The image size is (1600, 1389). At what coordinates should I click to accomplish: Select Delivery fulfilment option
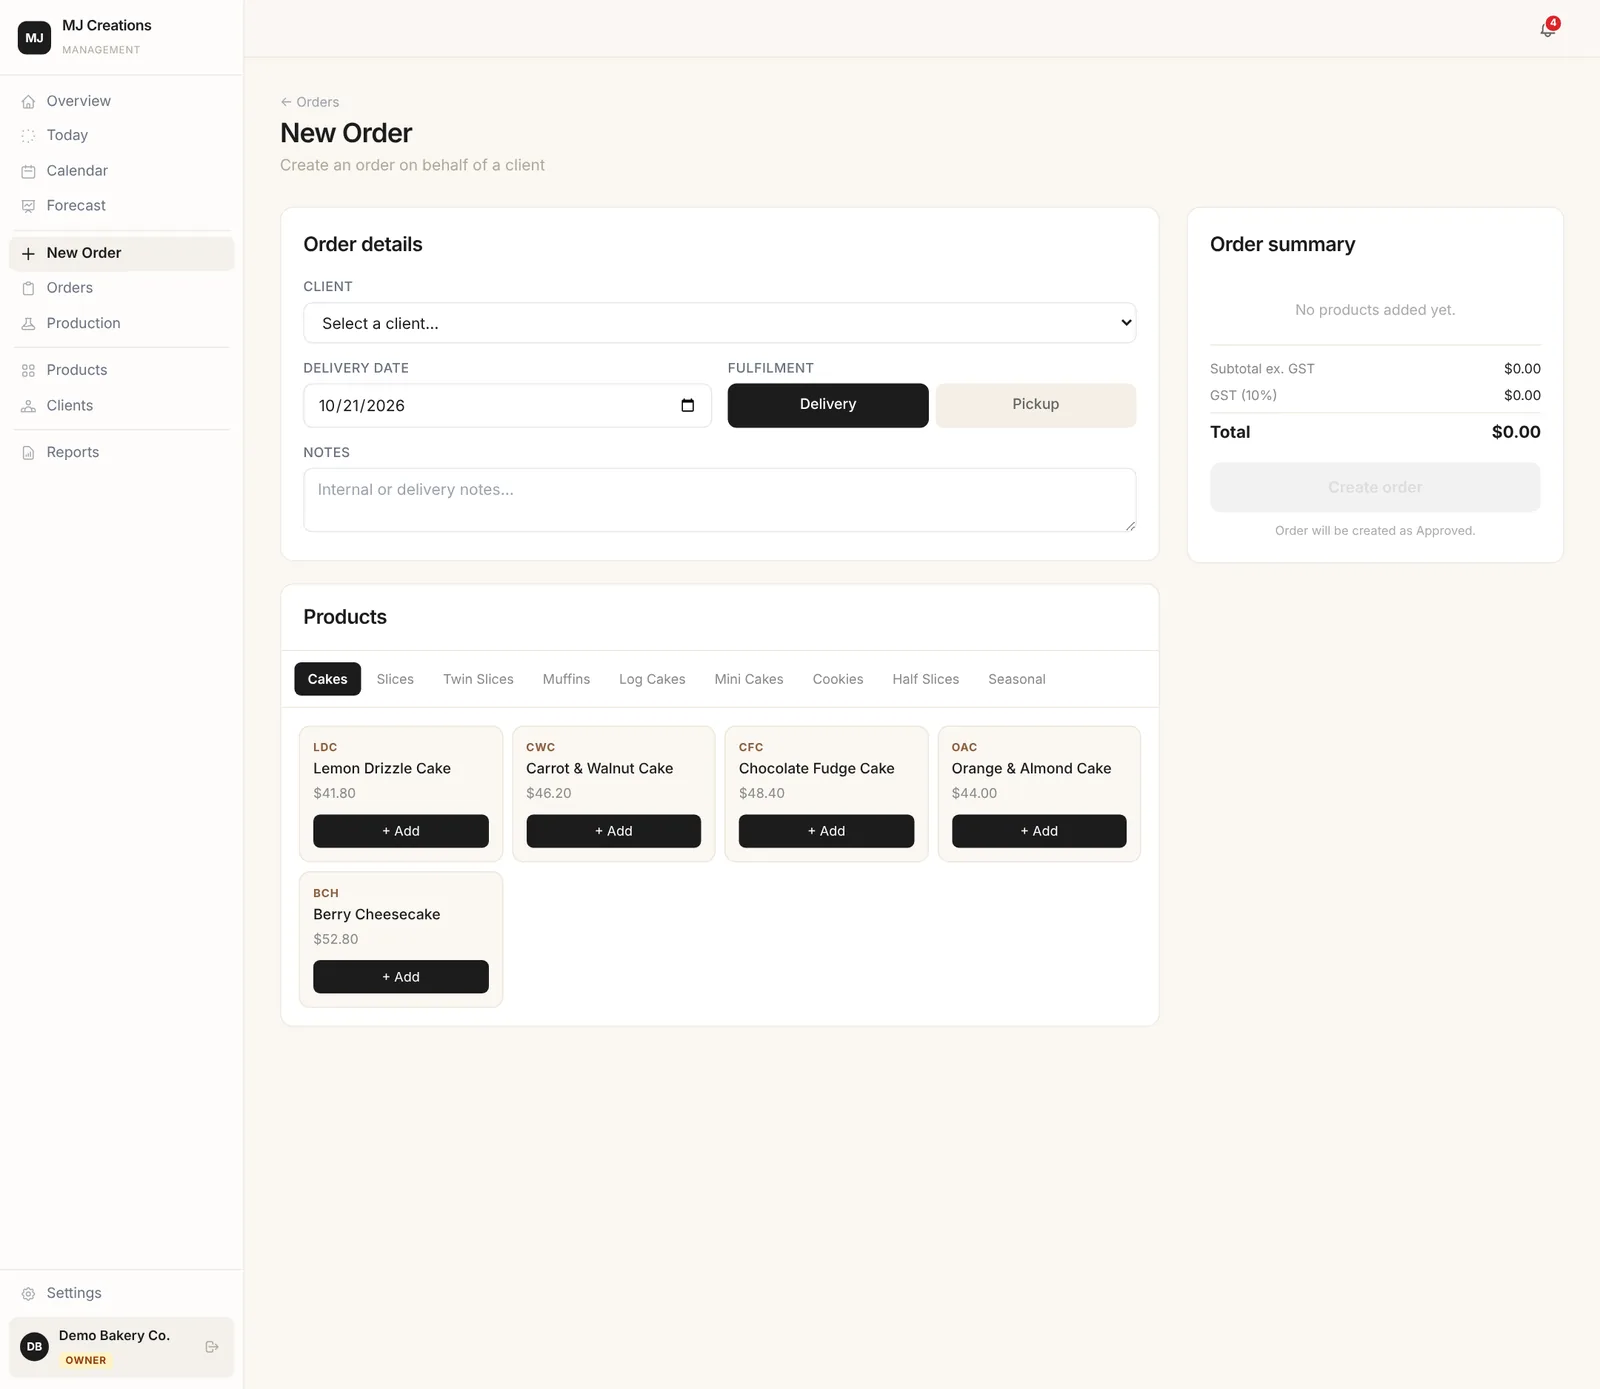point(828,405)
